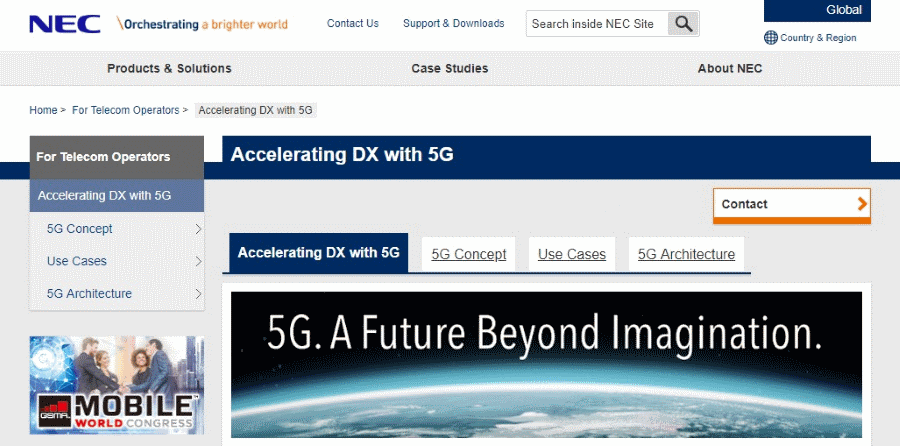Click the For Telecom Operators breadcrumb
The width and height of the screenshot is (900, 446).
[125, 110]
